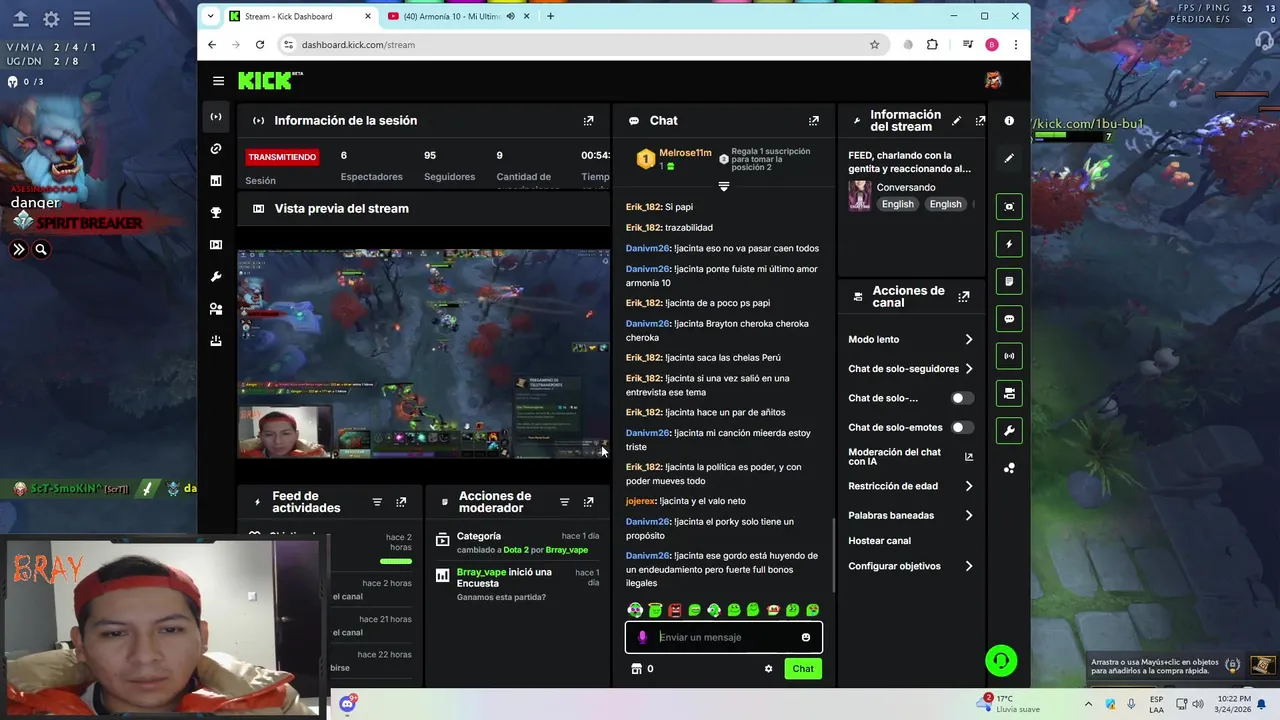Edit stream info with the panel's pencil icon

tap(956, 121)
